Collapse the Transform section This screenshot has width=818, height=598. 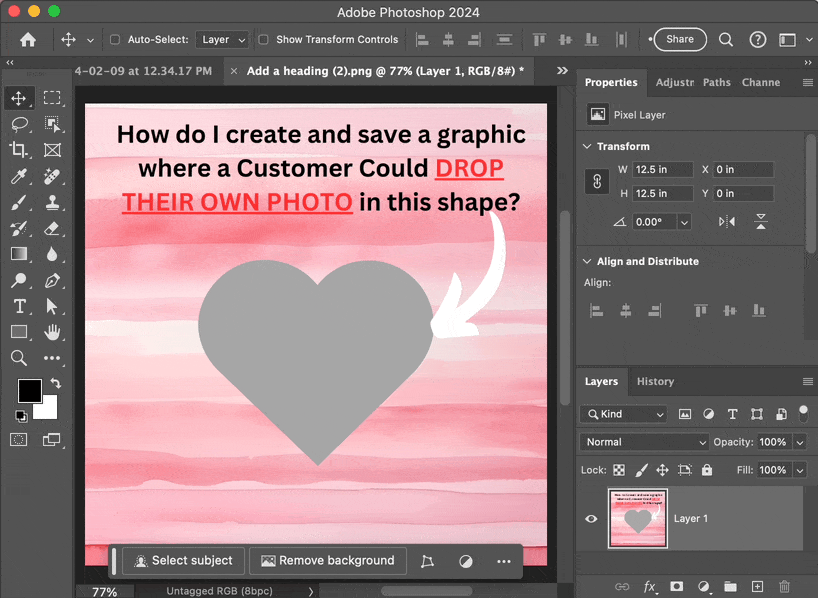click(x=587, y=146)
